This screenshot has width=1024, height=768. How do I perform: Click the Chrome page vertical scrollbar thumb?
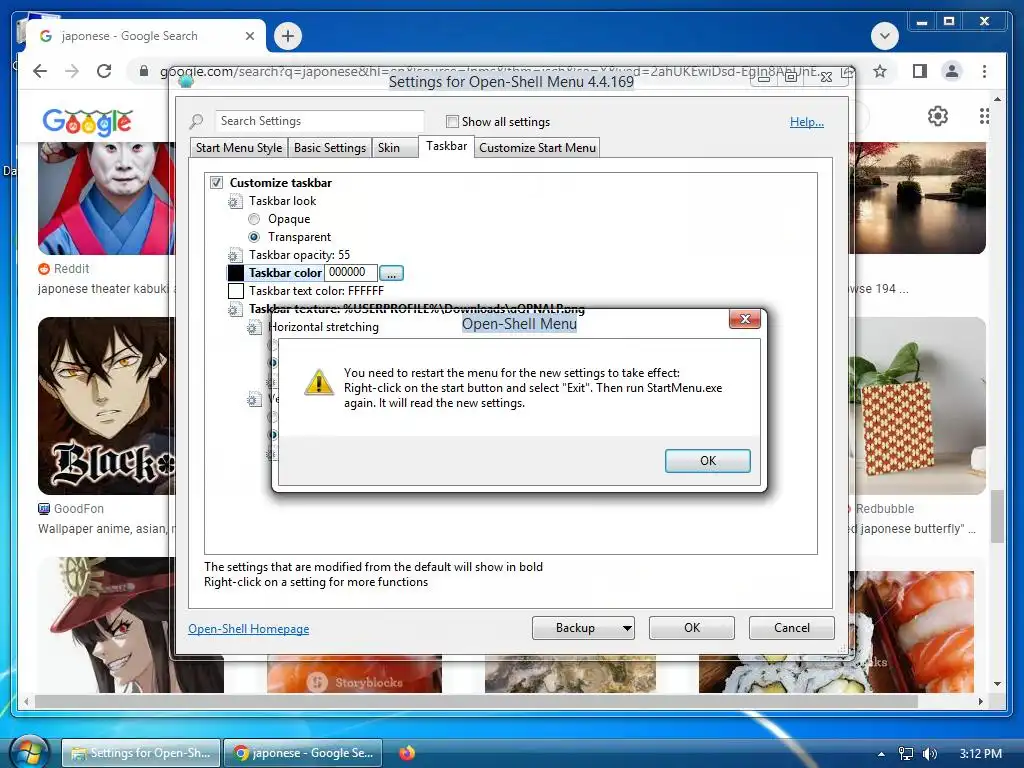pyautogui.click(x=997, y=516)
